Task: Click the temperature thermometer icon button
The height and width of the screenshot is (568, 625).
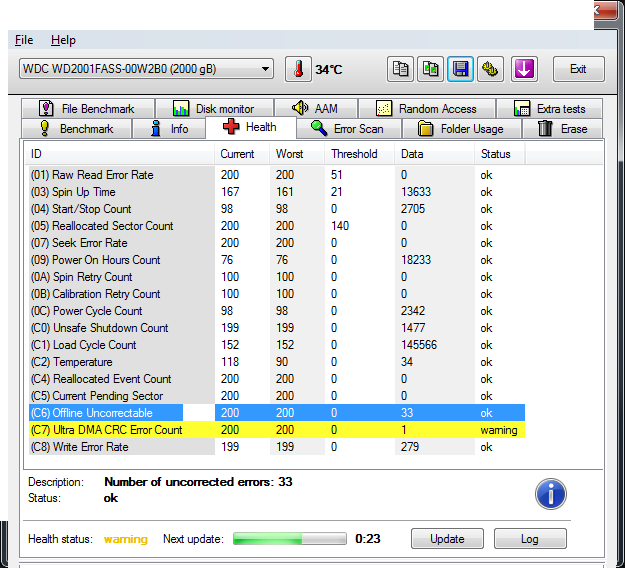Action: [x=298, y=69]
